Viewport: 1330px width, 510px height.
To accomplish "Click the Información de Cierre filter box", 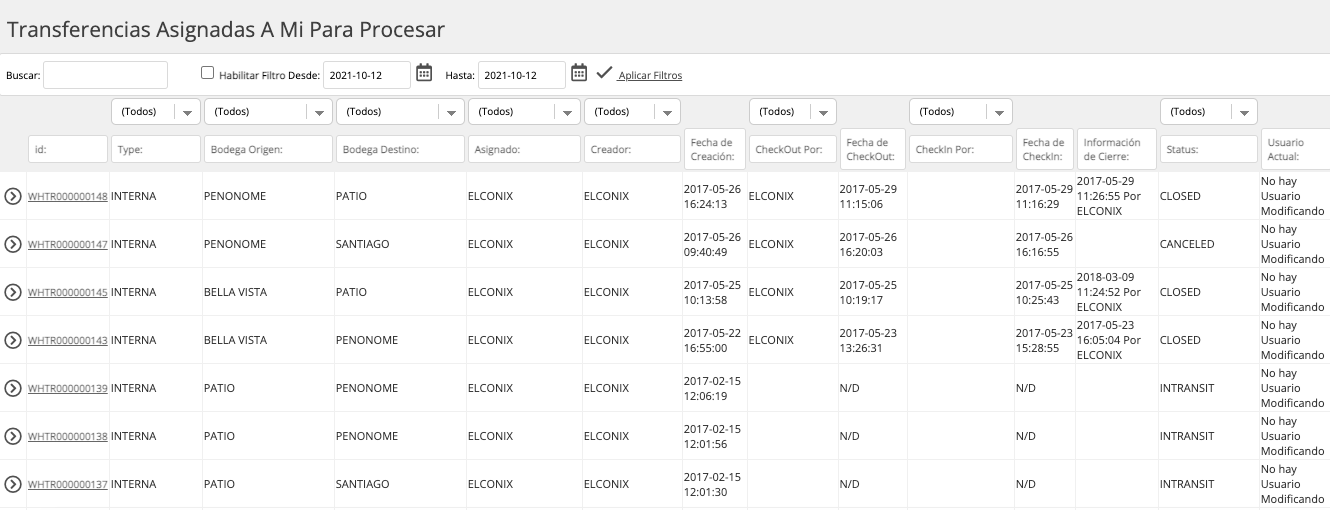I will click(x=1116, y=149).
